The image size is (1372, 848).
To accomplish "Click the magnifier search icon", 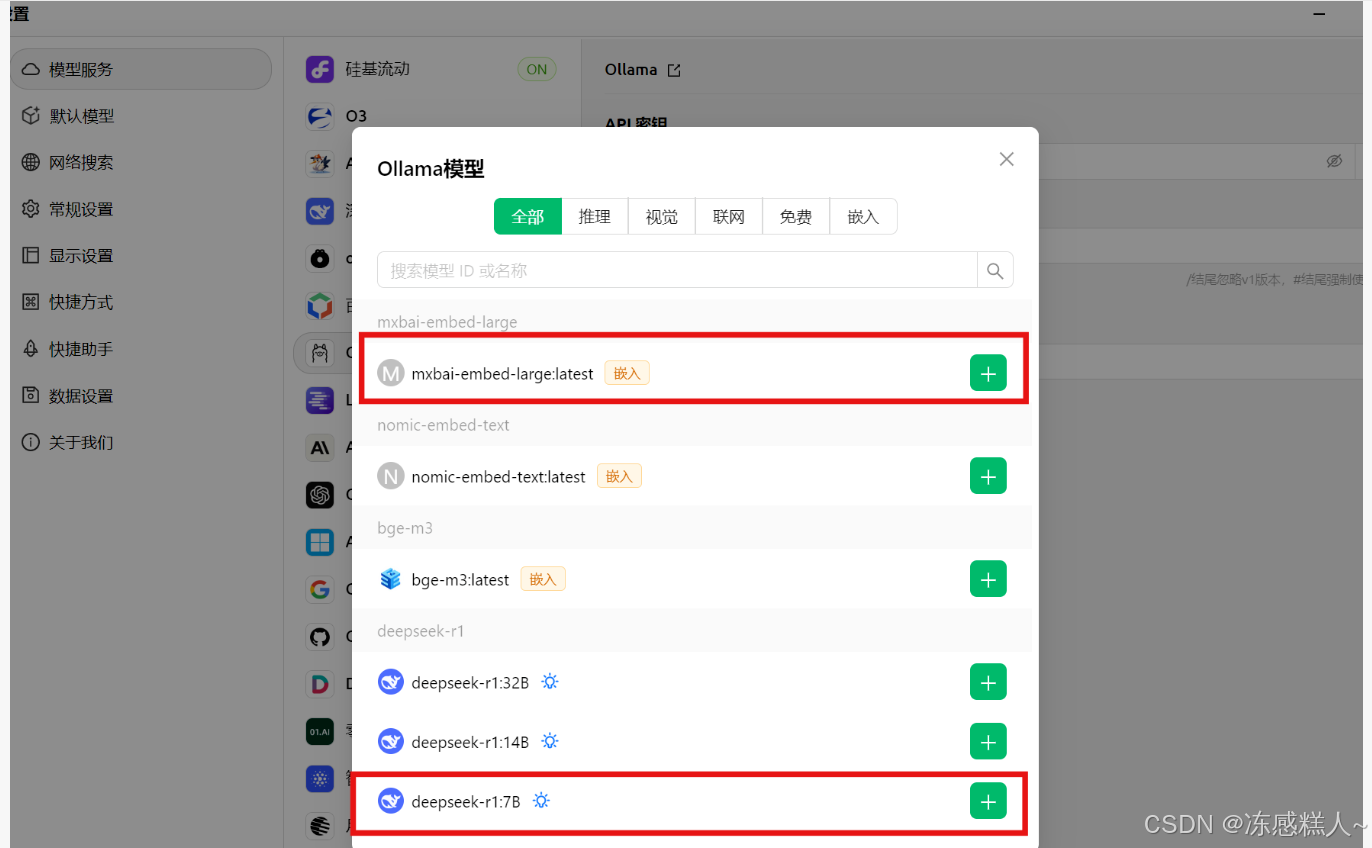I will (995, 270).
